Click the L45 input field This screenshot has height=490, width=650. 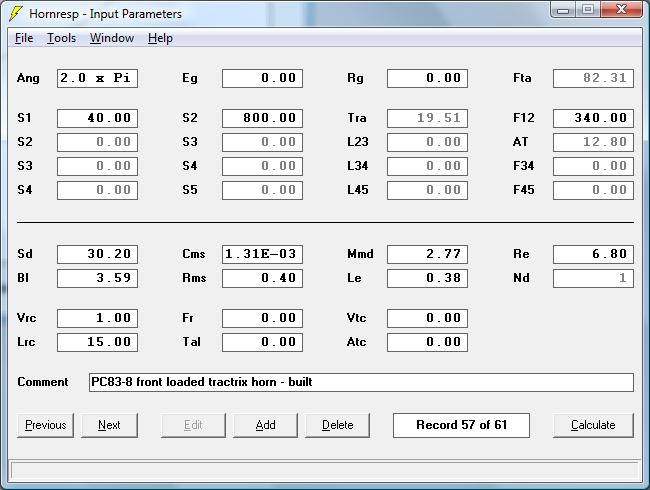[427, 190]
